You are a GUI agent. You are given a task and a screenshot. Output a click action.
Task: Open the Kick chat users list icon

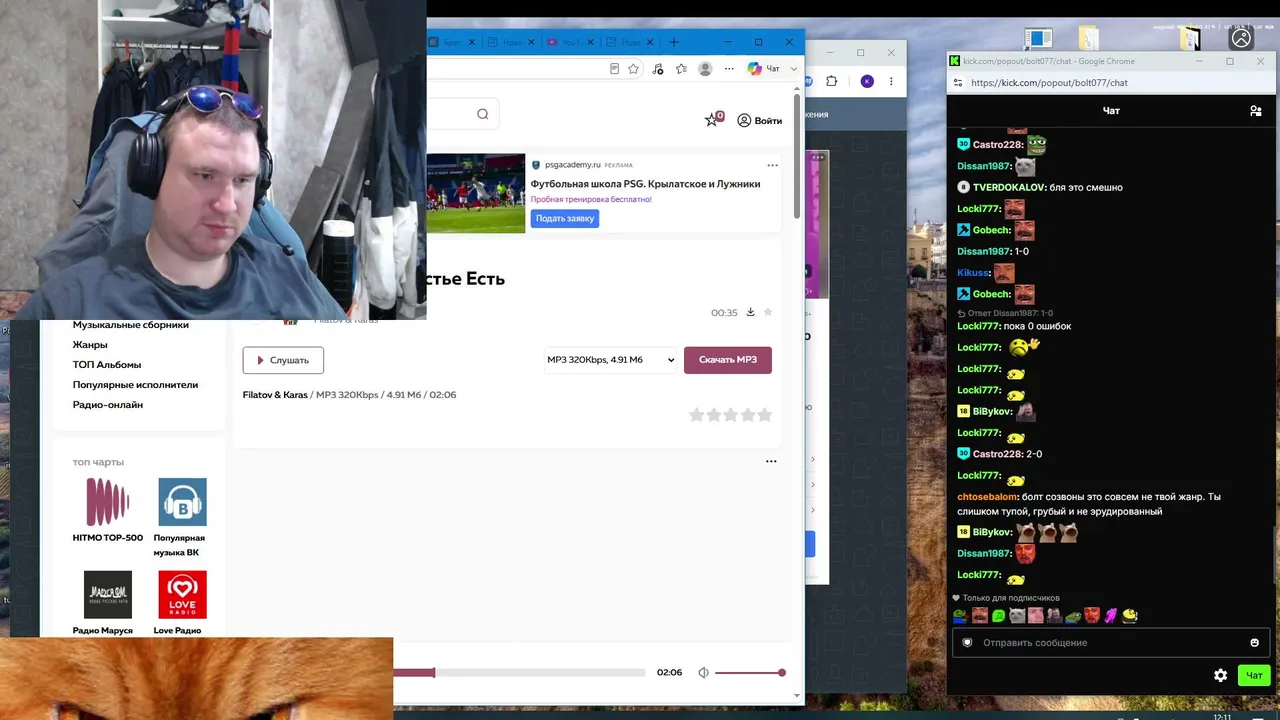[1256, 111]
